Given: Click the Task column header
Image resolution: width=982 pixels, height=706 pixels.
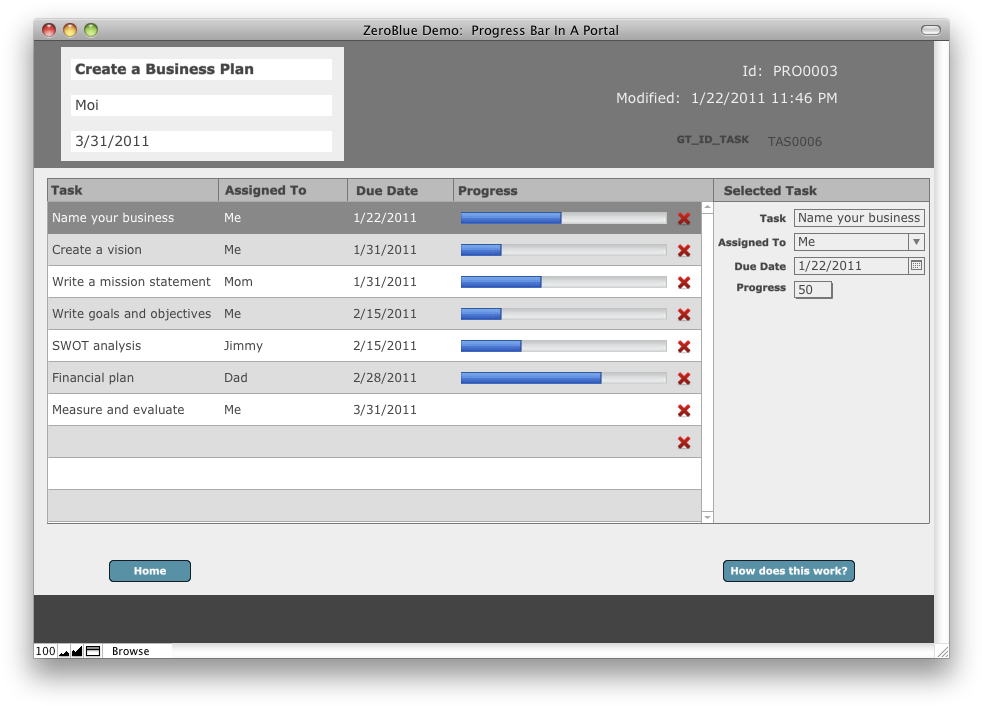Looking at the screenshot, I should pos(133,190).
